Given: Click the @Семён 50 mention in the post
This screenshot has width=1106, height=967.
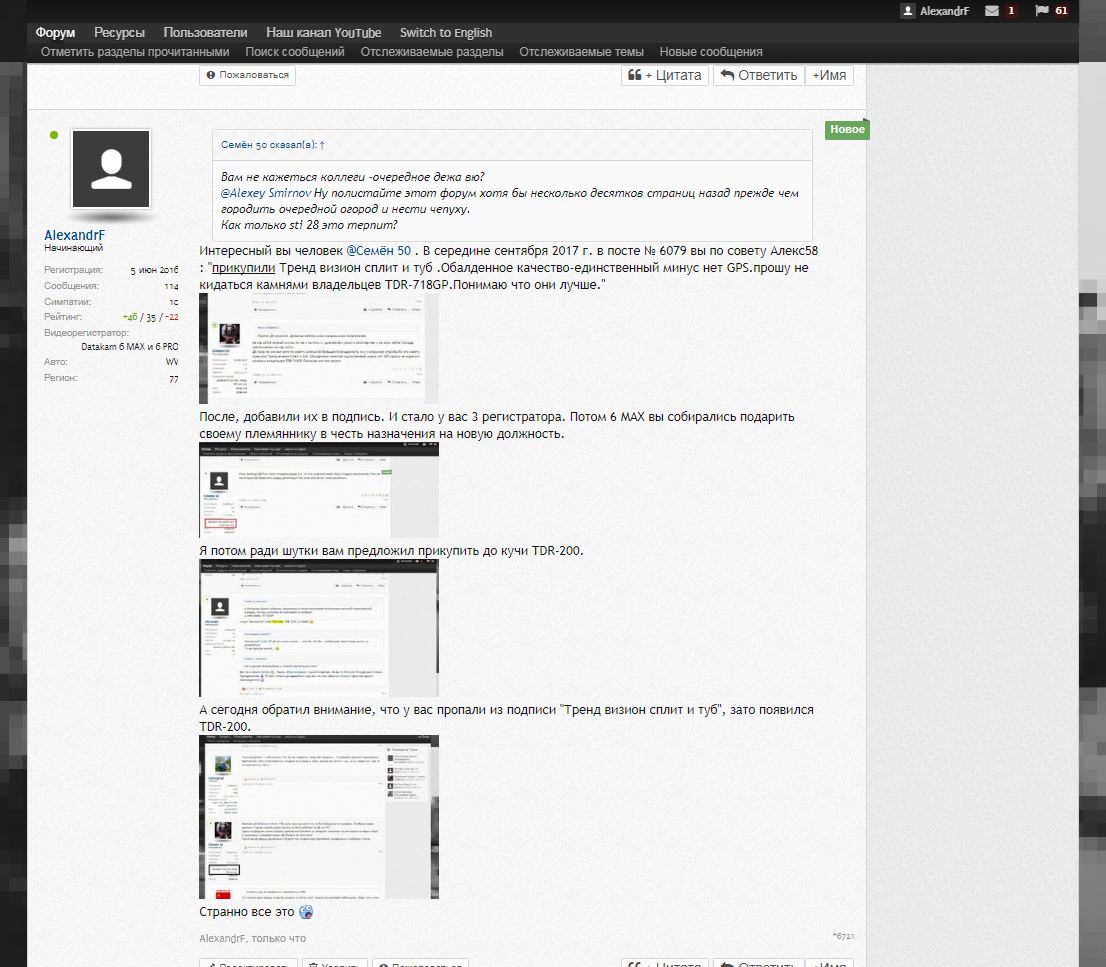Looking at the screenshot, I should click(x=379, y=251).
